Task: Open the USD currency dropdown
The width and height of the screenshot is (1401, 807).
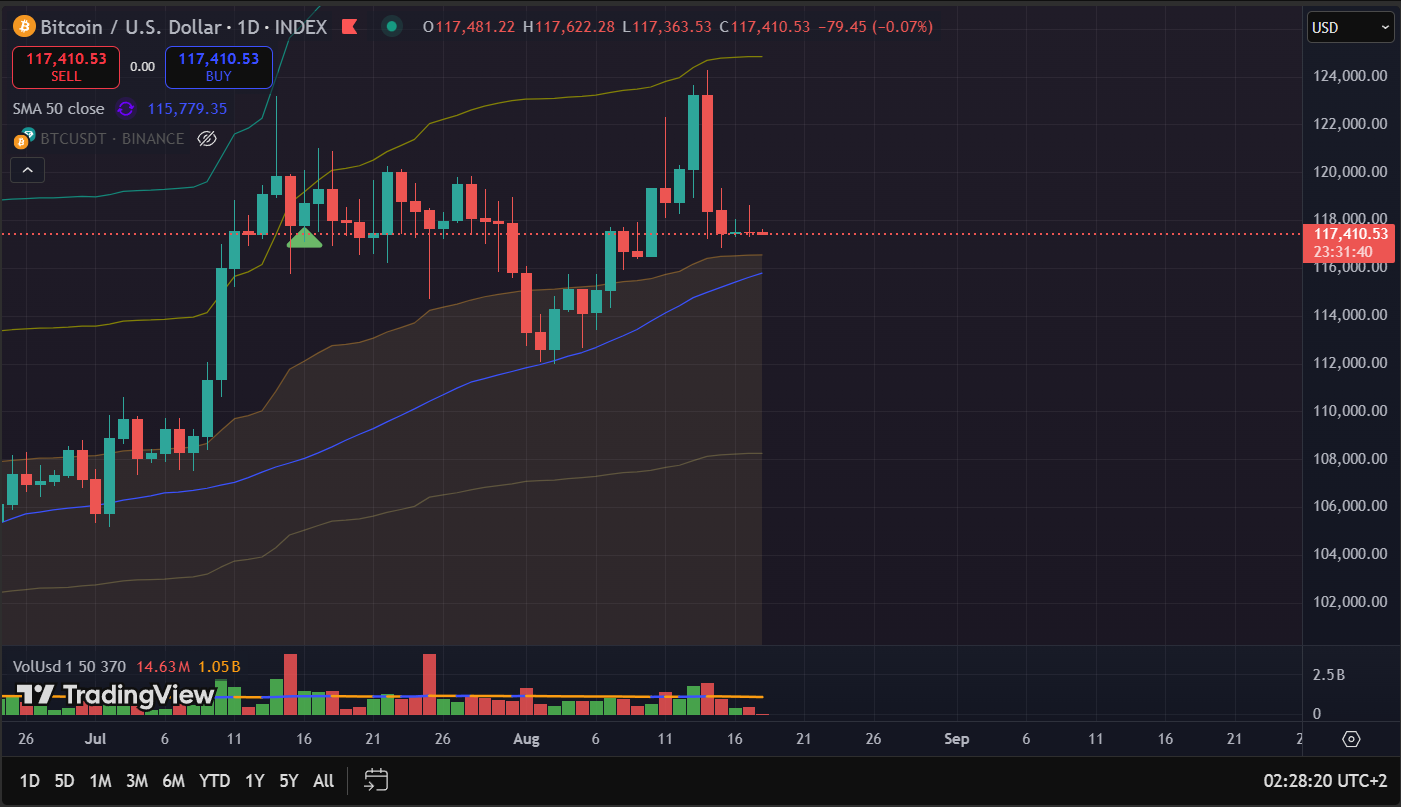Action: 1351,28
